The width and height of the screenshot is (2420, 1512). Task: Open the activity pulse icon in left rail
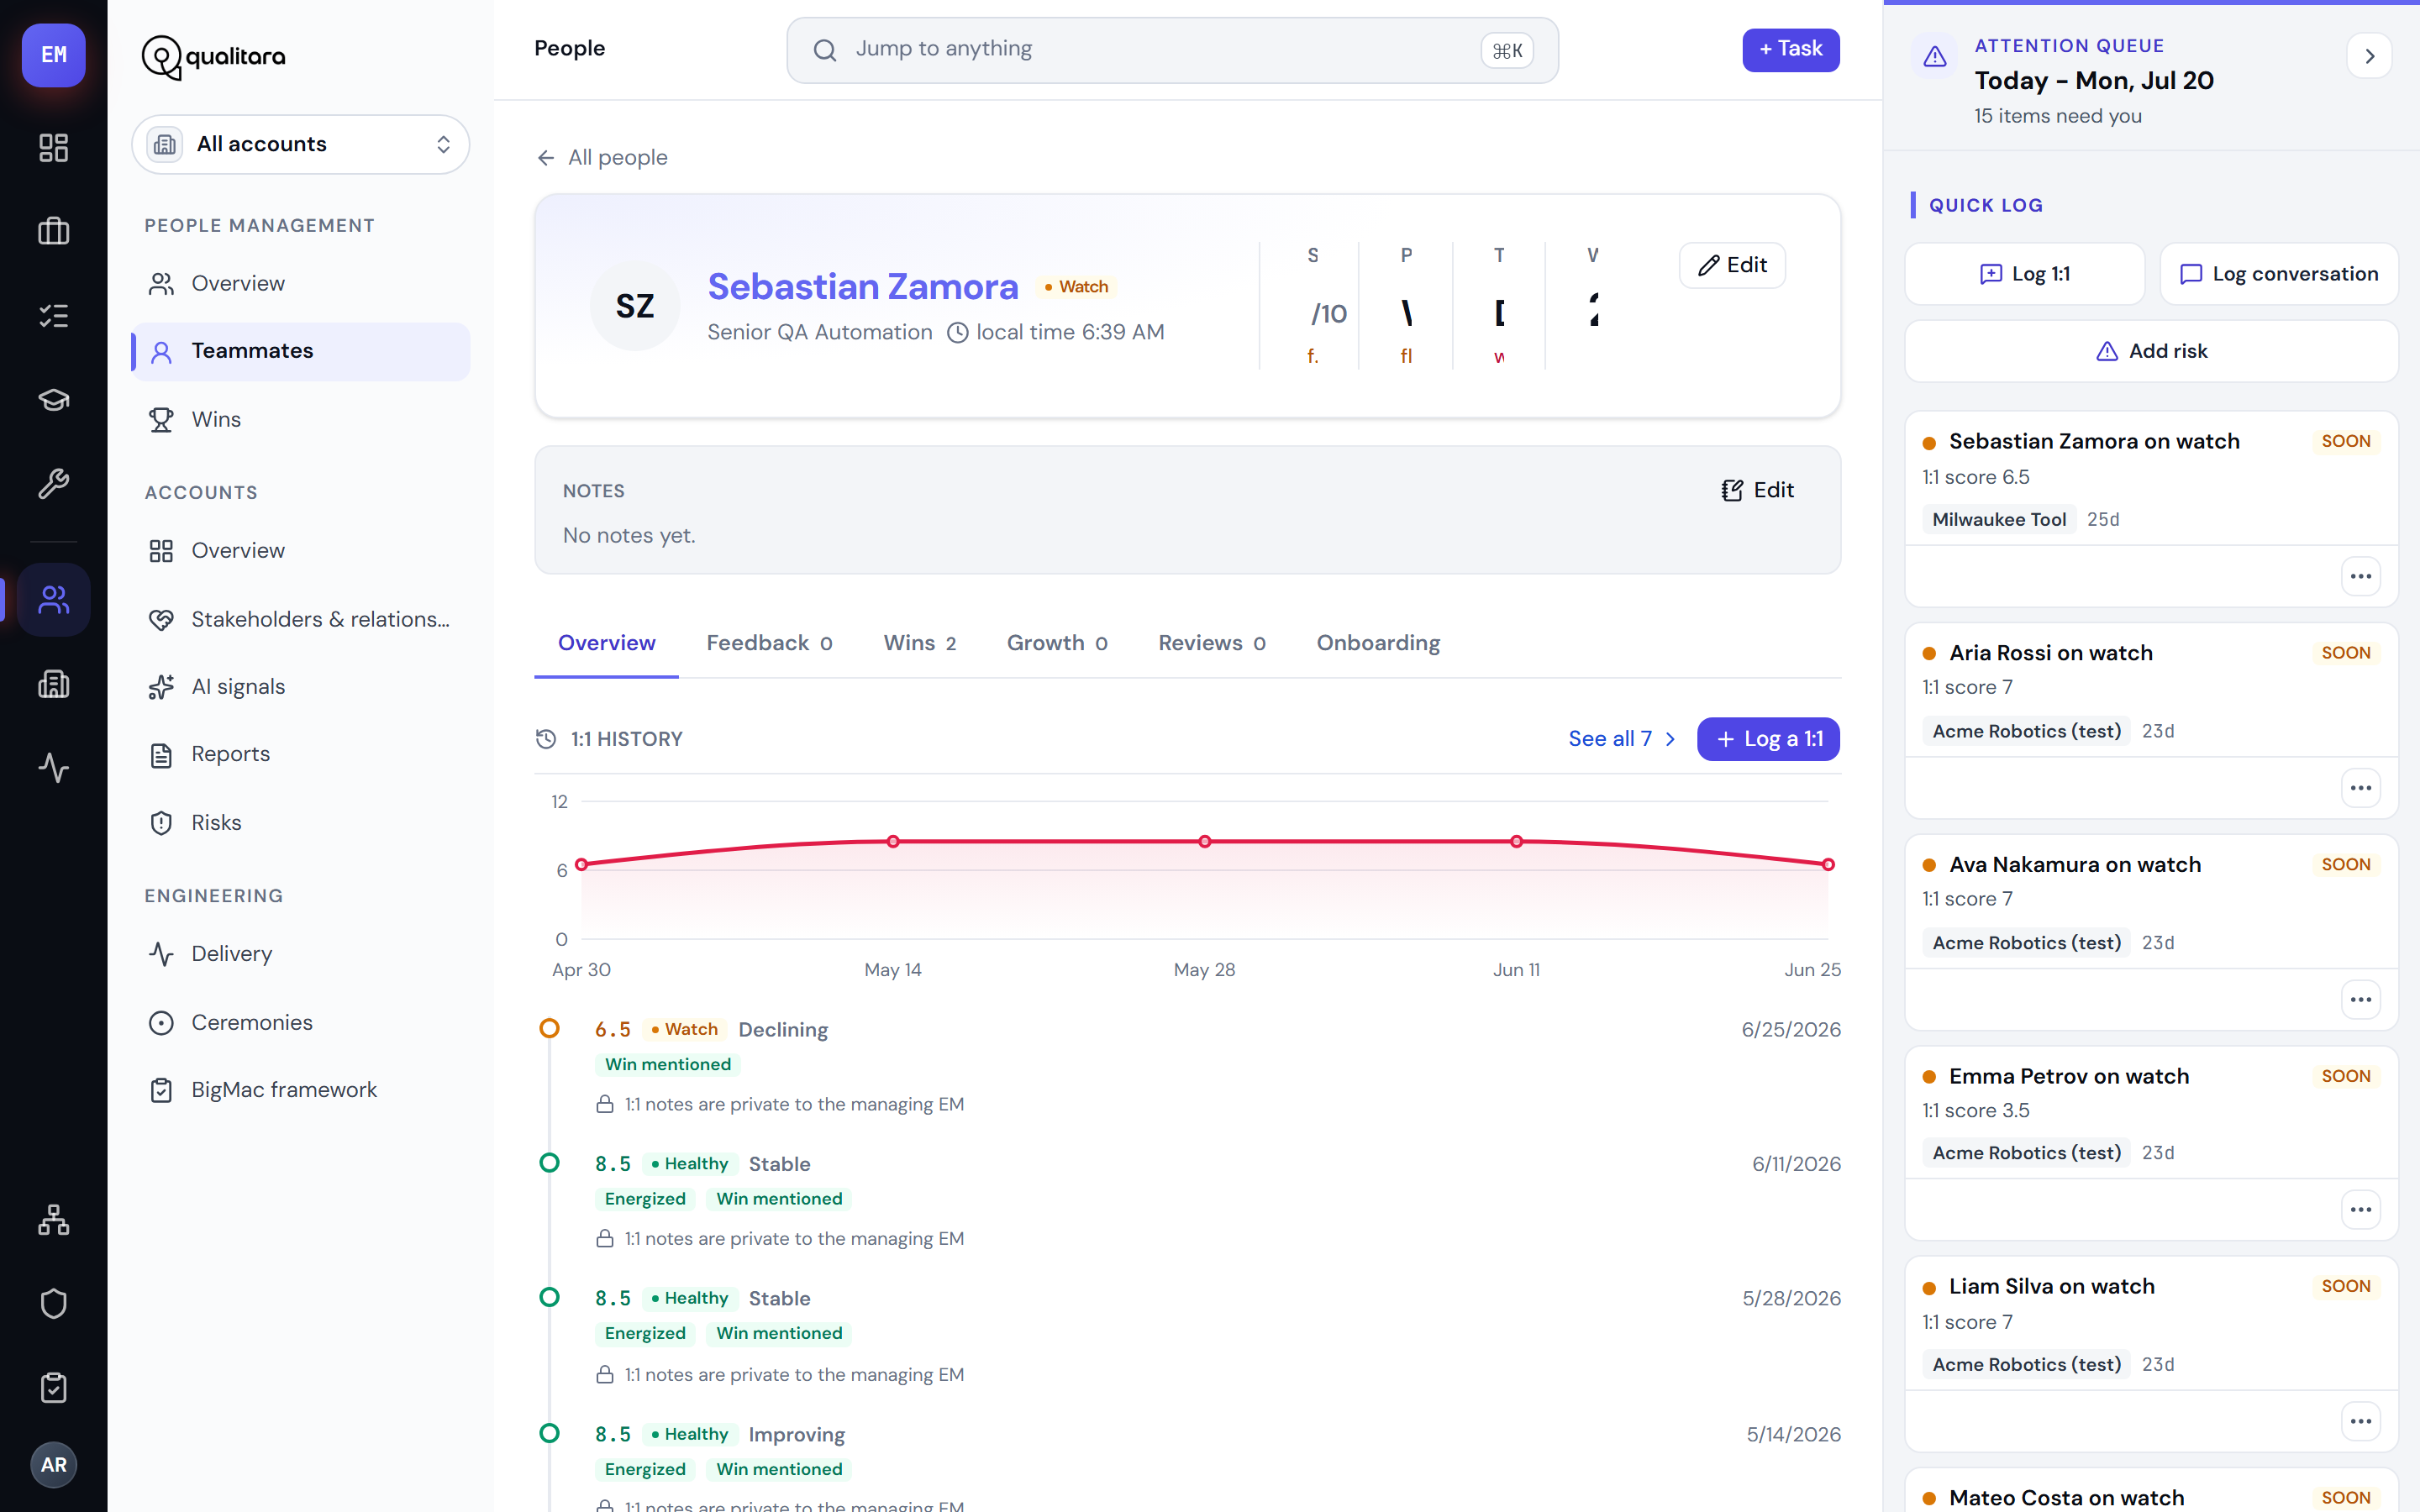53,768
